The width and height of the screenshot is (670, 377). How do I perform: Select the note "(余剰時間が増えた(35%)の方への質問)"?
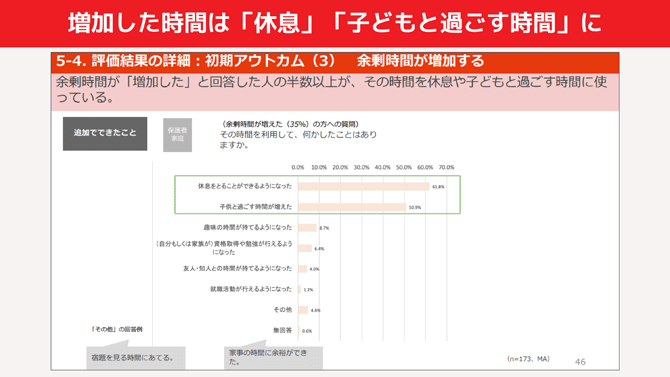click(x=291, y=124)
